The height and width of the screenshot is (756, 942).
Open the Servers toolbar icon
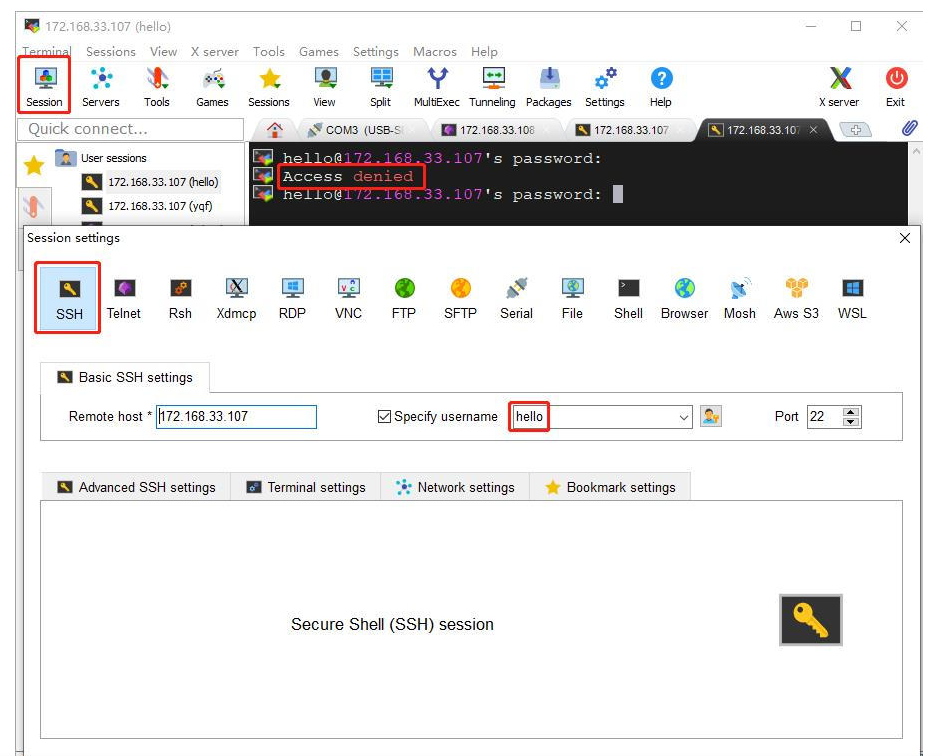(101, 87)
